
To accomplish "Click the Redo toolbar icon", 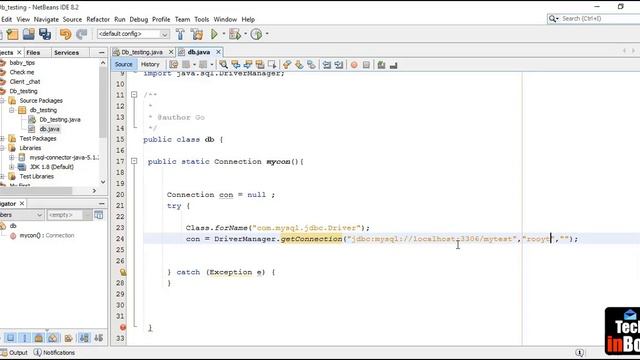I will coord(82,34).
